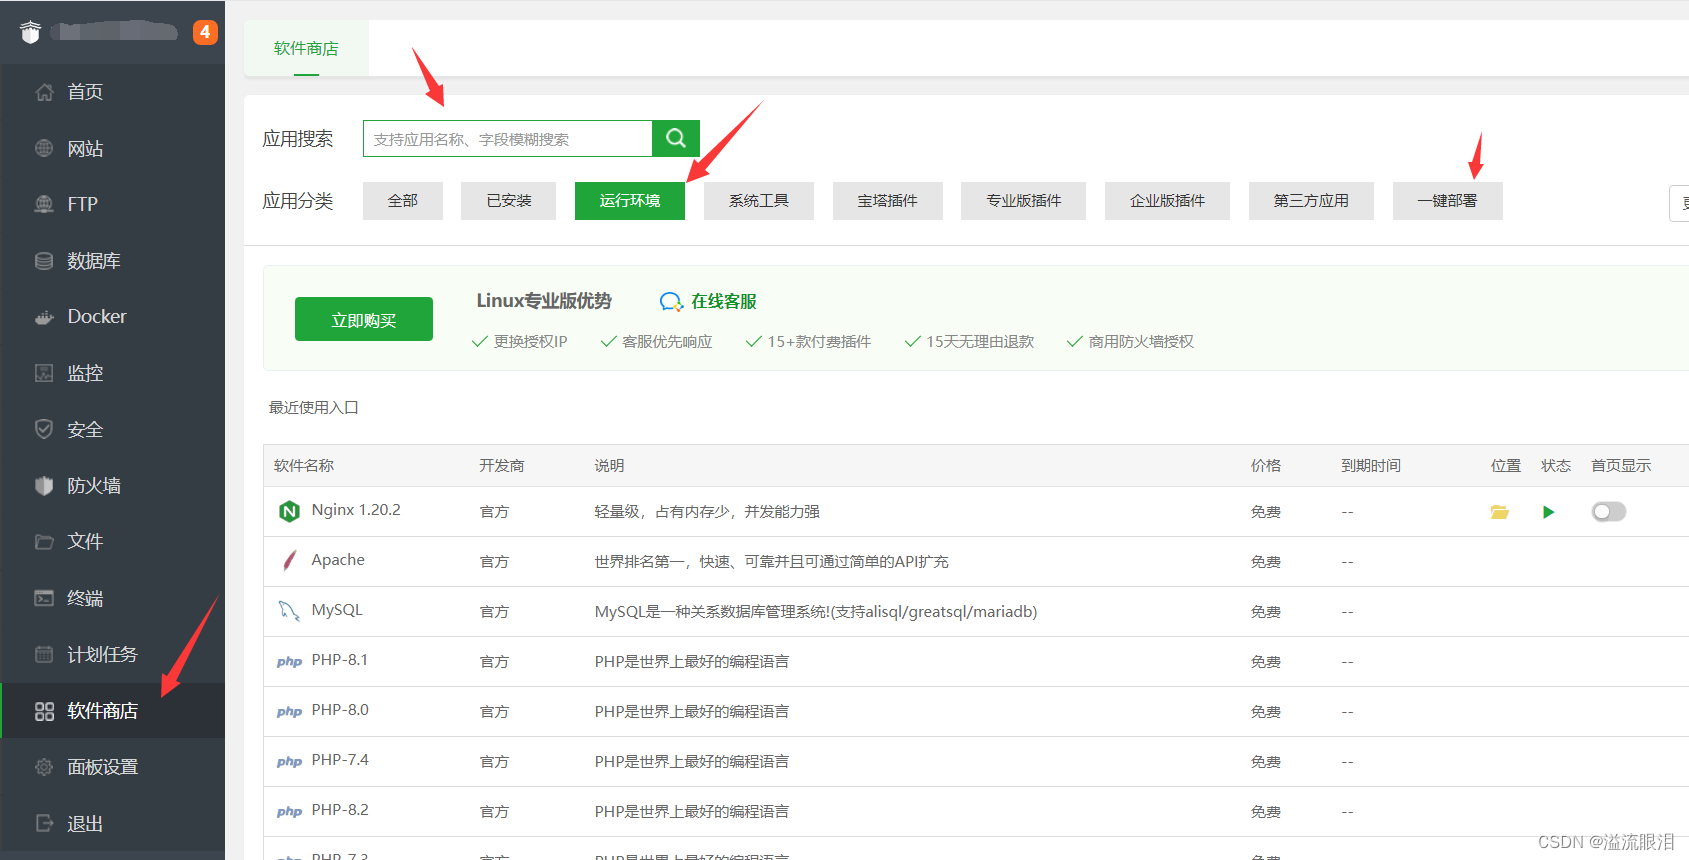Click the calendar icon beside 计划任务

click(44, 654)
